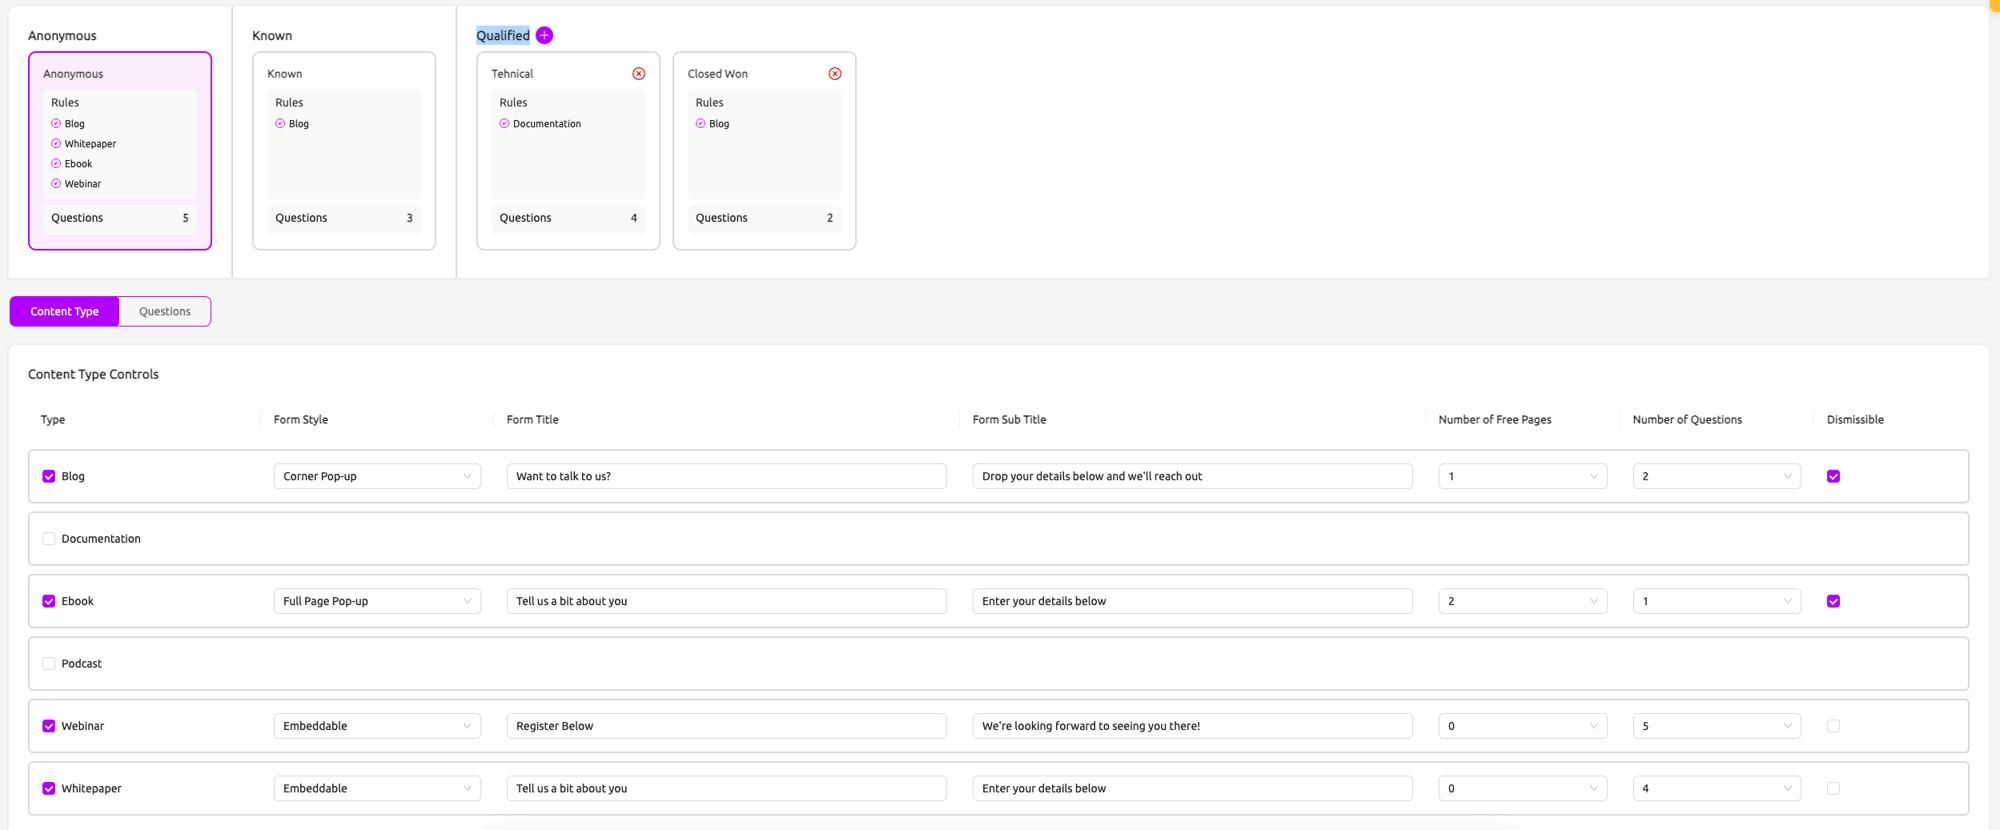
Task: Click the 'Content Type Controls' heading
Action: coord(93,374)
